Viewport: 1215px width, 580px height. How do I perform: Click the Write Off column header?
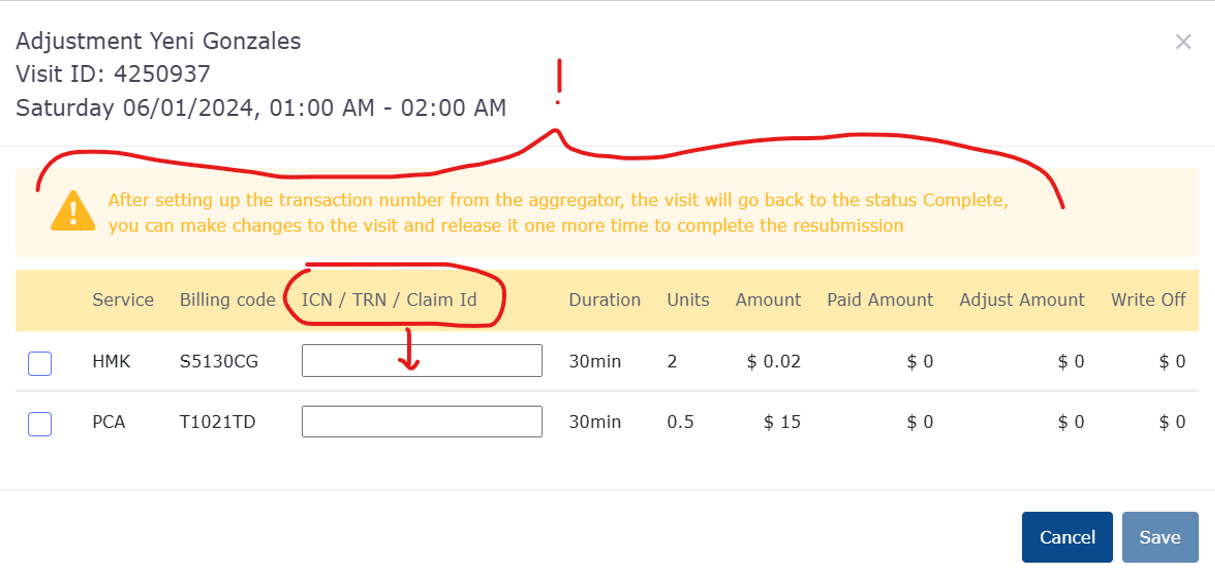1148,299
